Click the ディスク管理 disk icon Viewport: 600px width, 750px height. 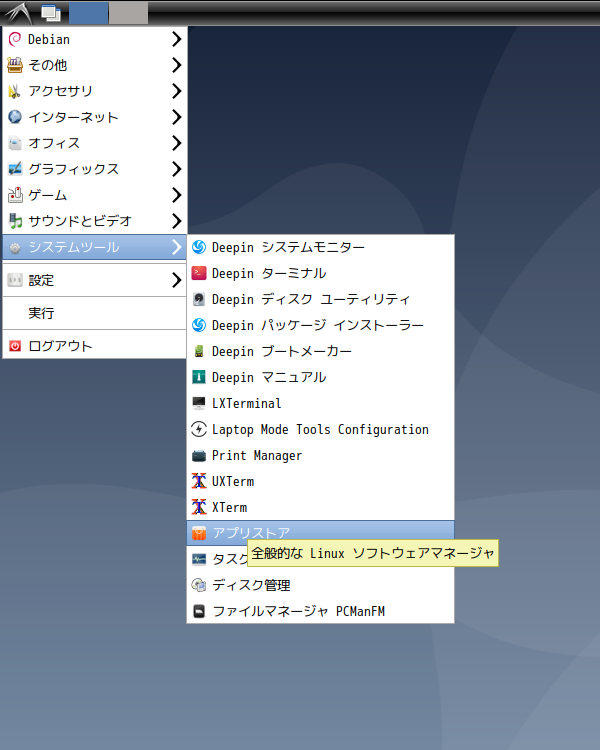coord(199,585)
